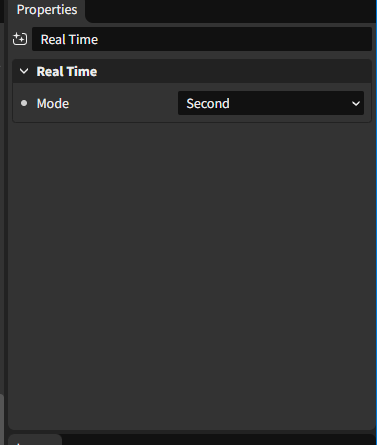Focus the Real Time node name field
This screenshot has width=377, height=445.
(x=202, y=39)
